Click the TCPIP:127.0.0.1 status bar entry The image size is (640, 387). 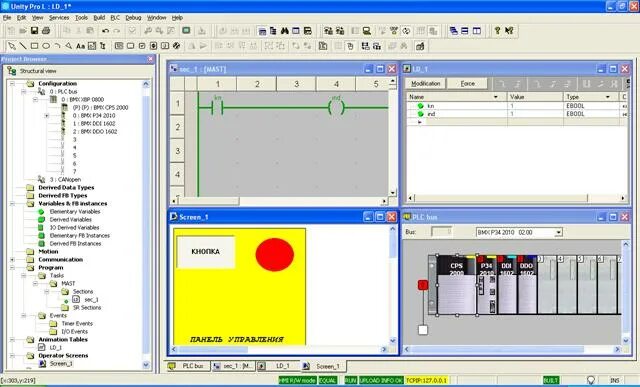click(x=427, y=380)
